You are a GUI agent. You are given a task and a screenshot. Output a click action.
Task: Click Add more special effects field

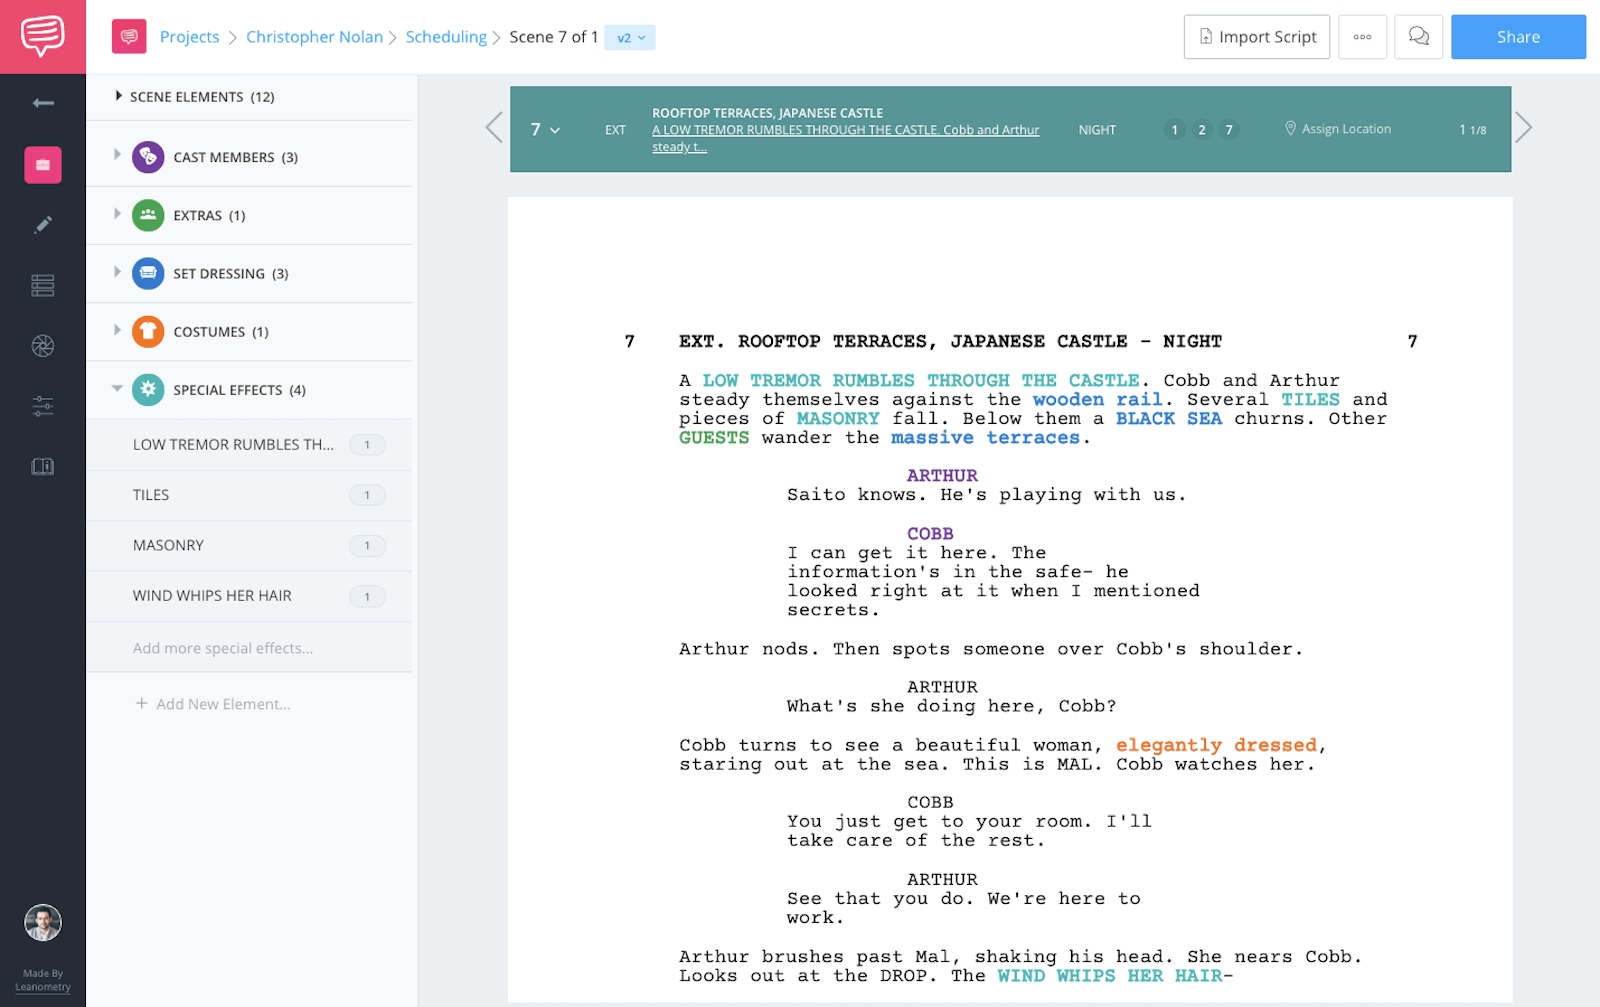point(249,648)
